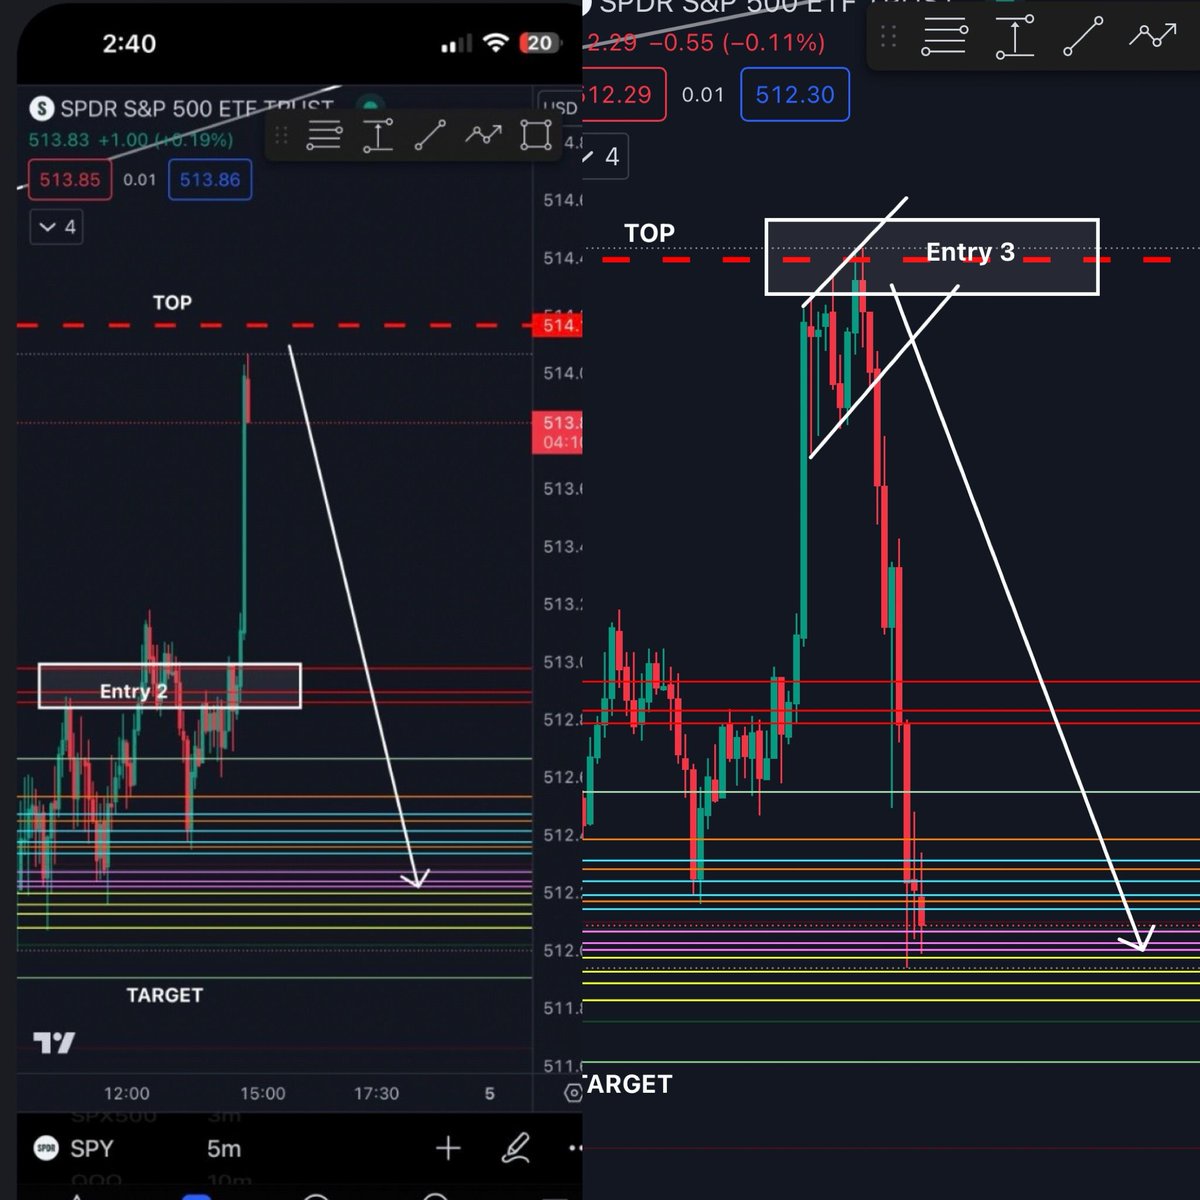Select the measure tool in the right chart's toolbar
Screen dimensions: 1200x1200
point(1014,37)
